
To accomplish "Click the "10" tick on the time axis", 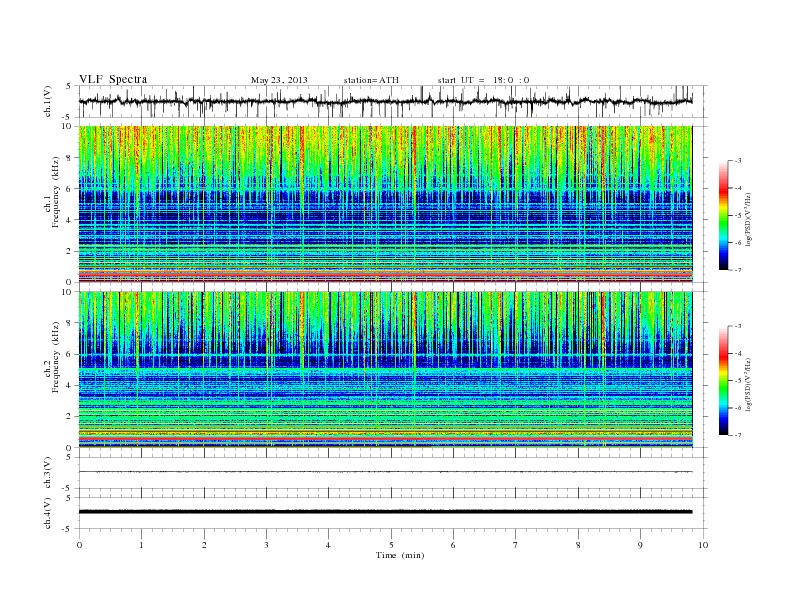I will (703, 545).
